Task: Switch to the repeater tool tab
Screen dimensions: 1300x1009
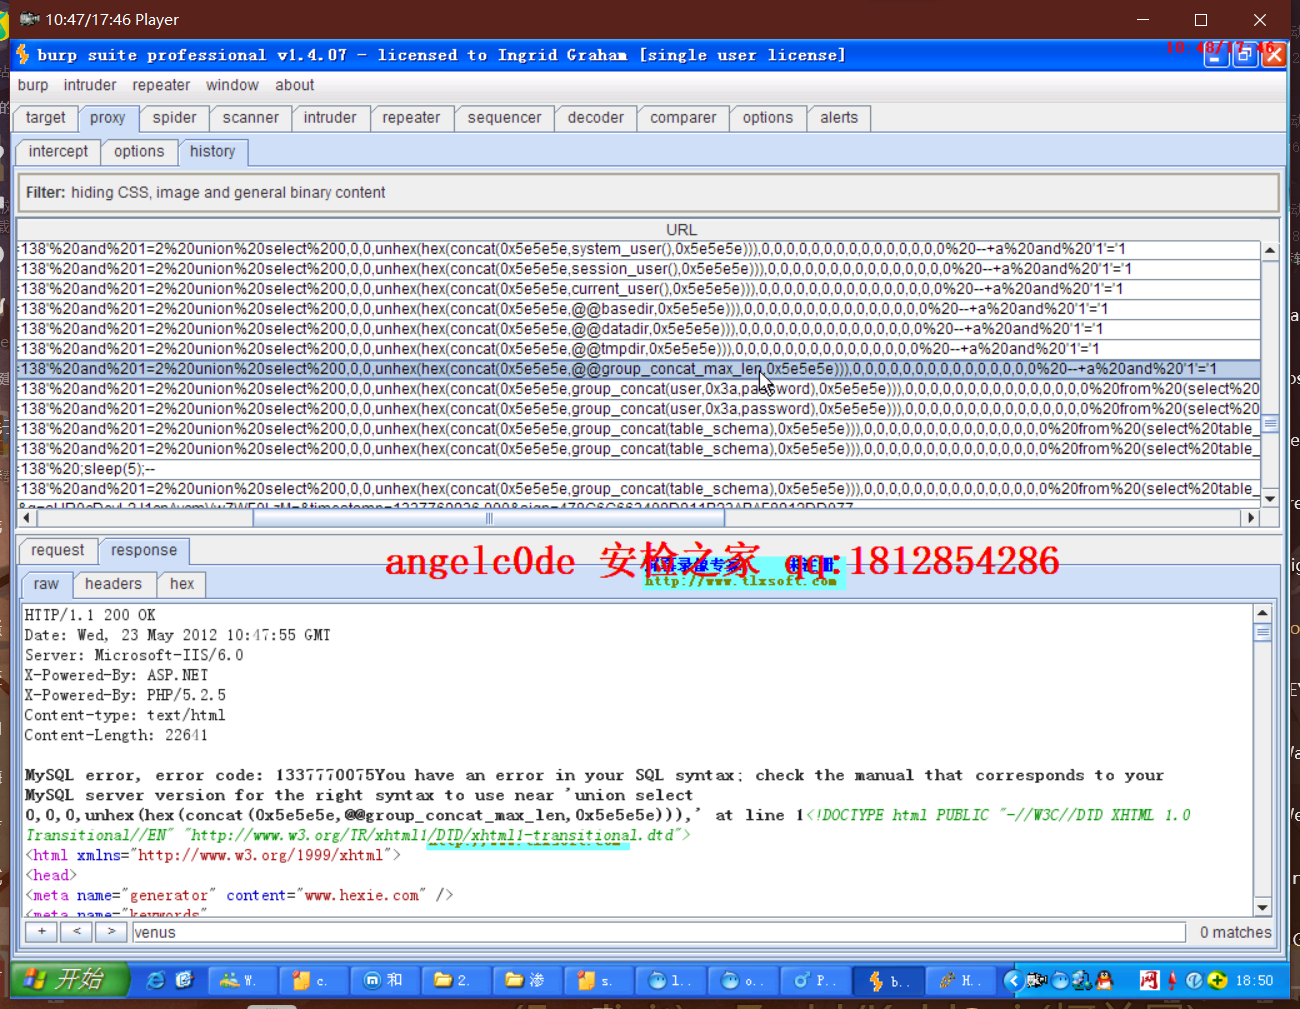Action: point(411,118)
